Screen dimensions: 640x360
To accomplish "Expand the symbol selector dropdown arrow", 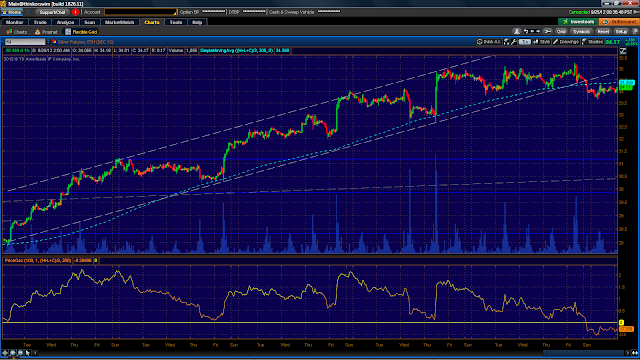I will (48, 42).
